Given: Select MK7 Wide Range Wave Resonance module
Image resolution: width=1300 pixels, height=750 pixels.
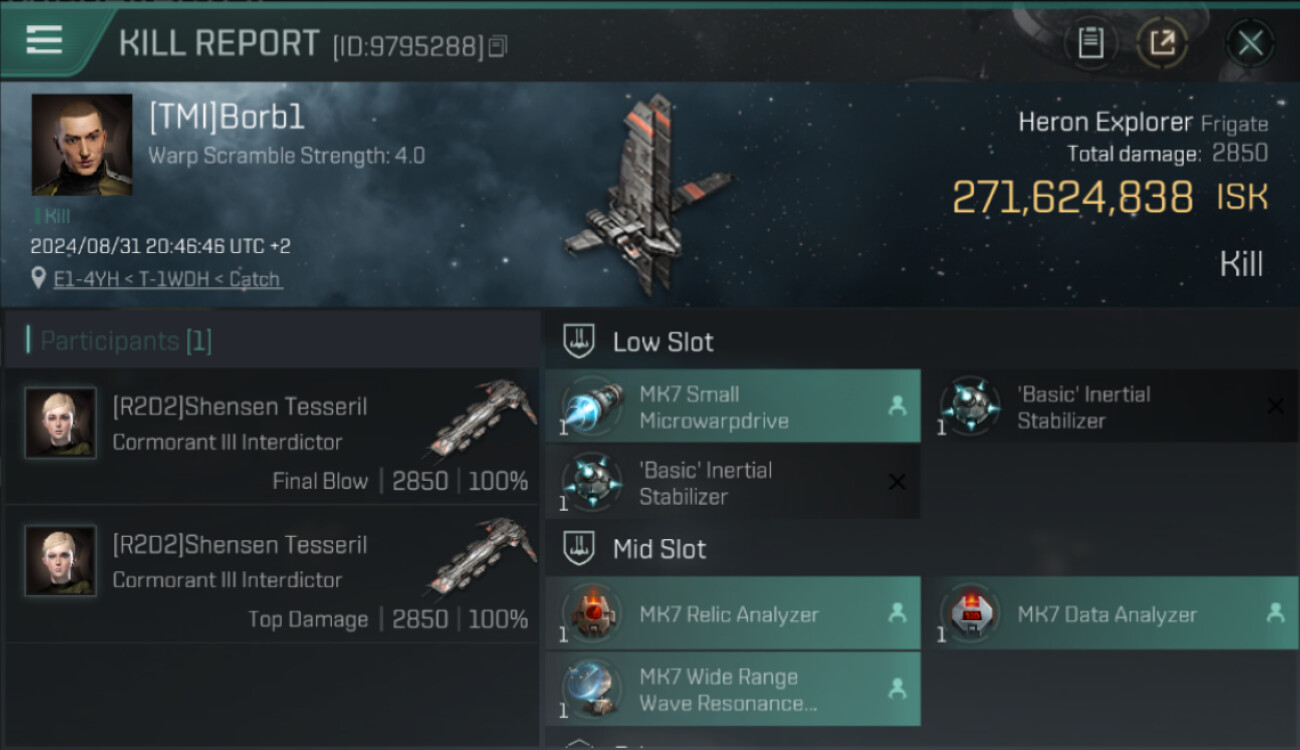Looking at the screenshot, I should point(733,689).
